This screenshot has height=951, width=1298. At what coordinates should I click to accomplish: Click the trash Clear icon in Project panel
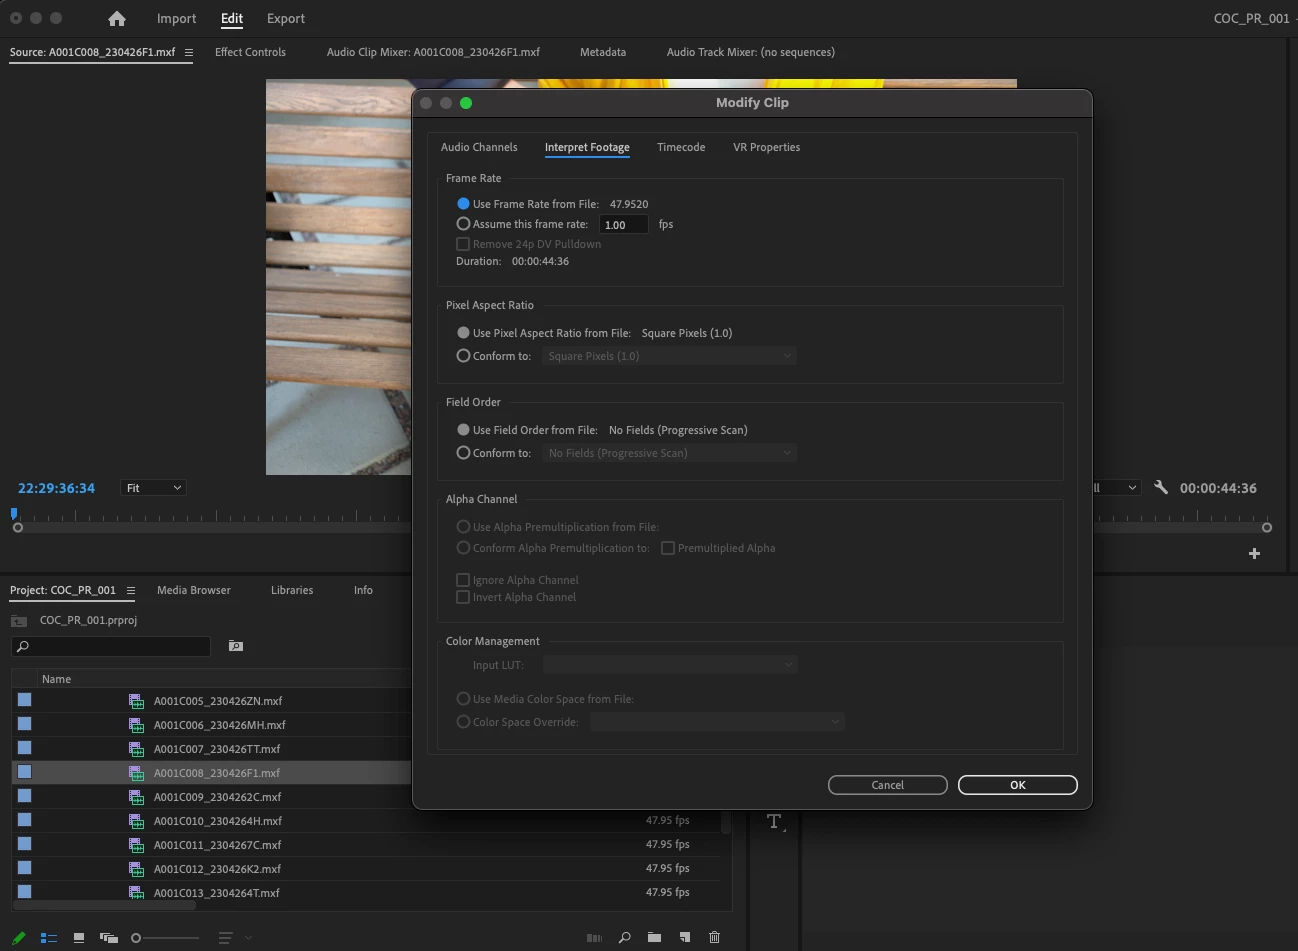(714, 938)
